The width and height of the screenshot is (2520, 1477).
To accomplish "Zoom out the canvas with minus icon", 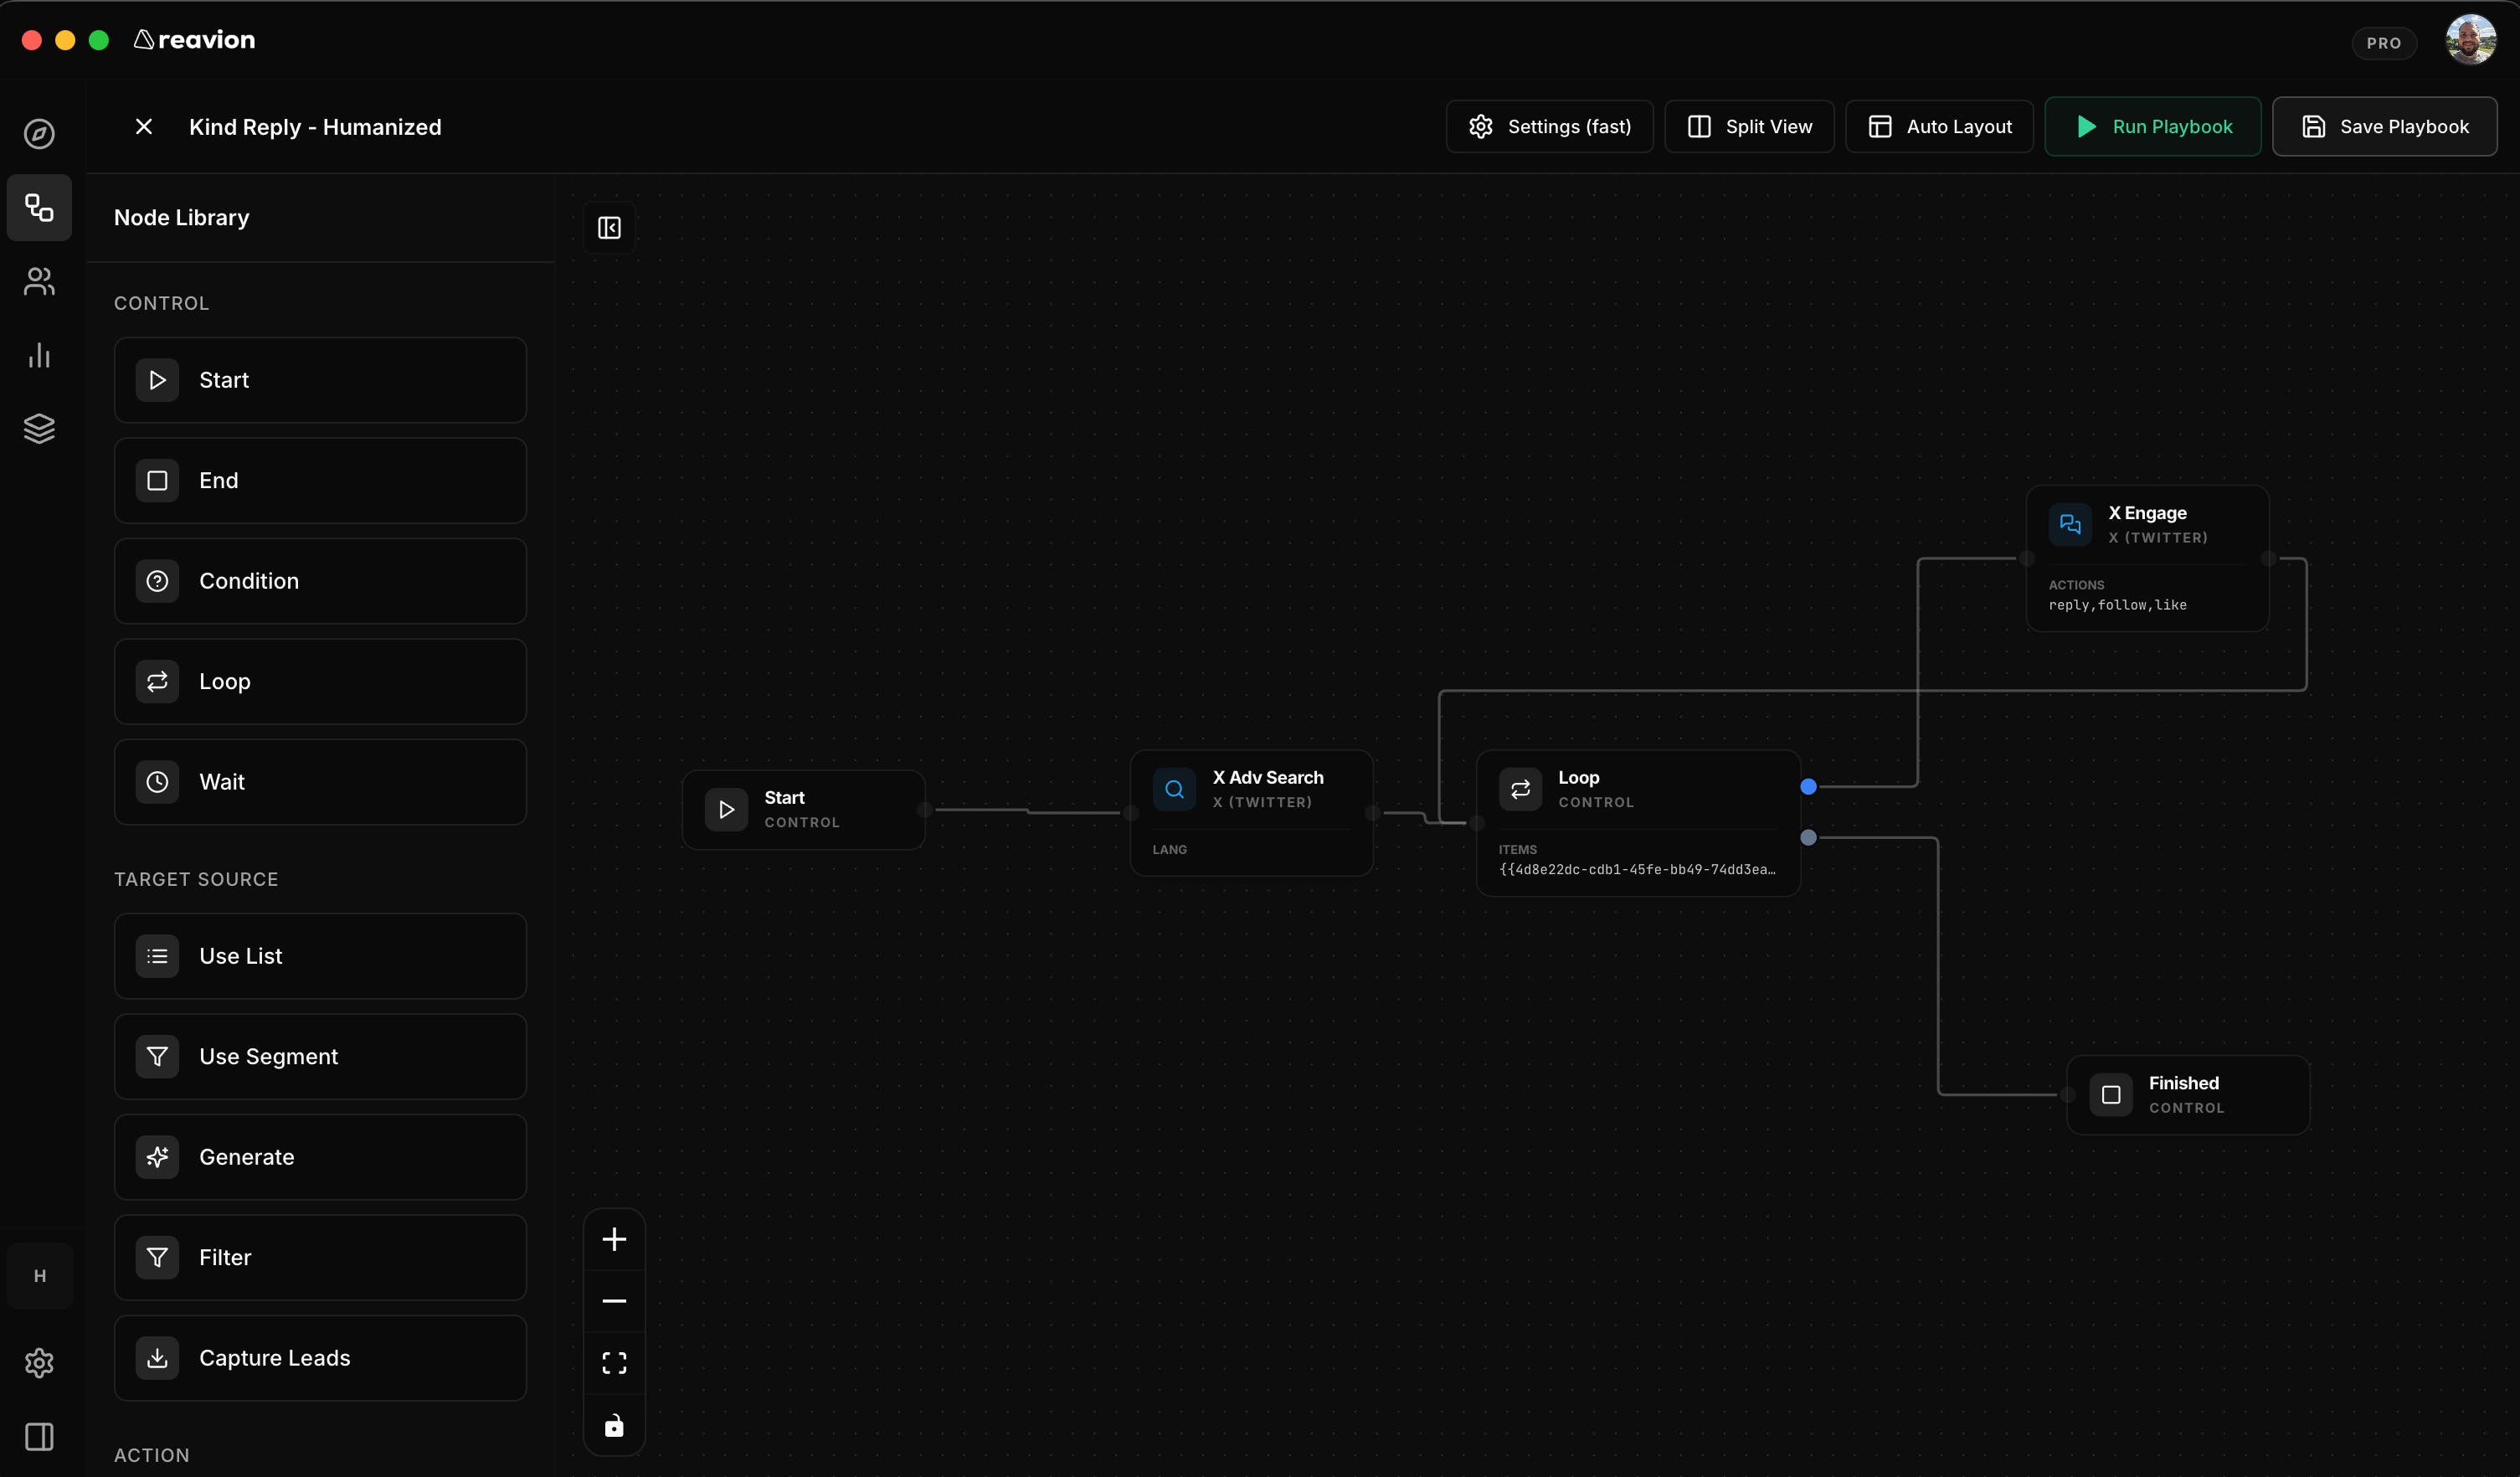I will (x=614, y=1301).
